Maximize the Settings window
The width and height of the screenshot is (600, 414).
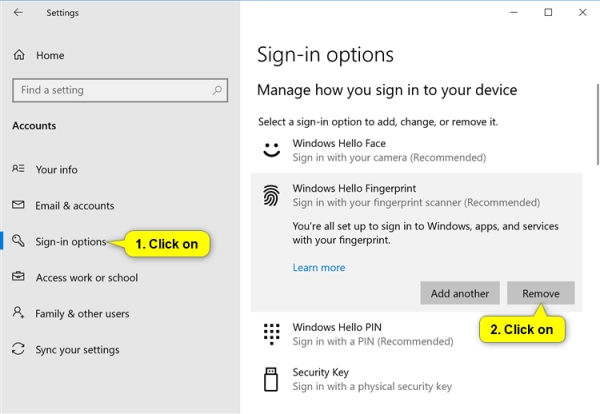548,13
